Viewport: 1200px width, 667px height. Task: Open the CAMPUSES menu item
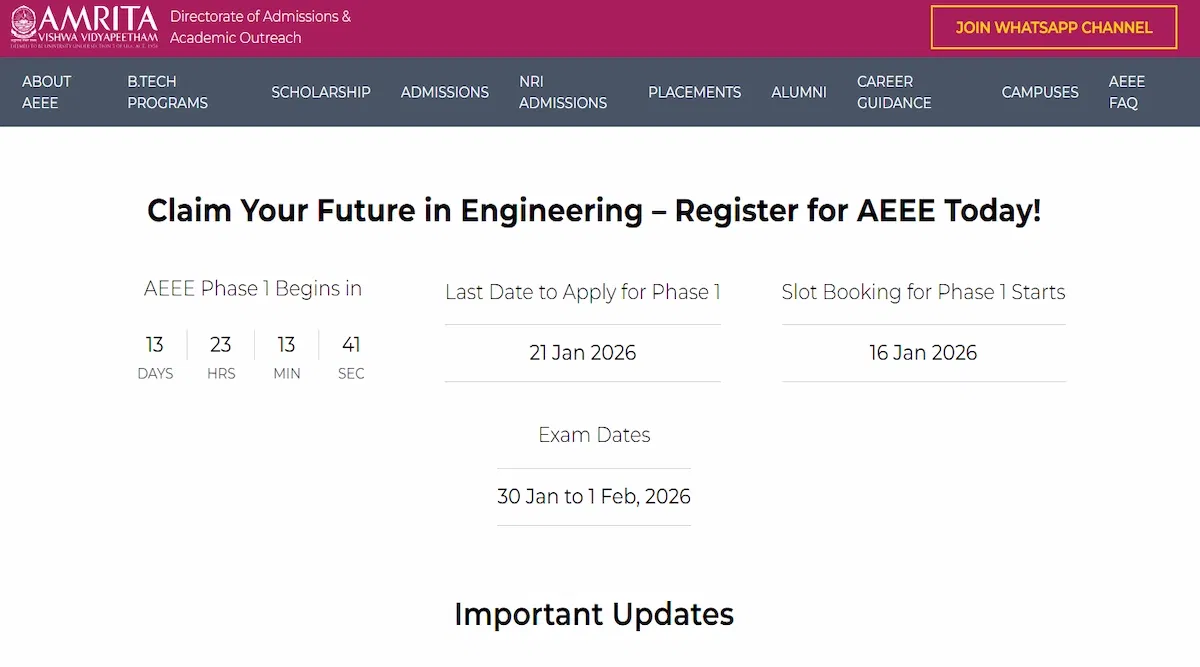pos(1039,92)
